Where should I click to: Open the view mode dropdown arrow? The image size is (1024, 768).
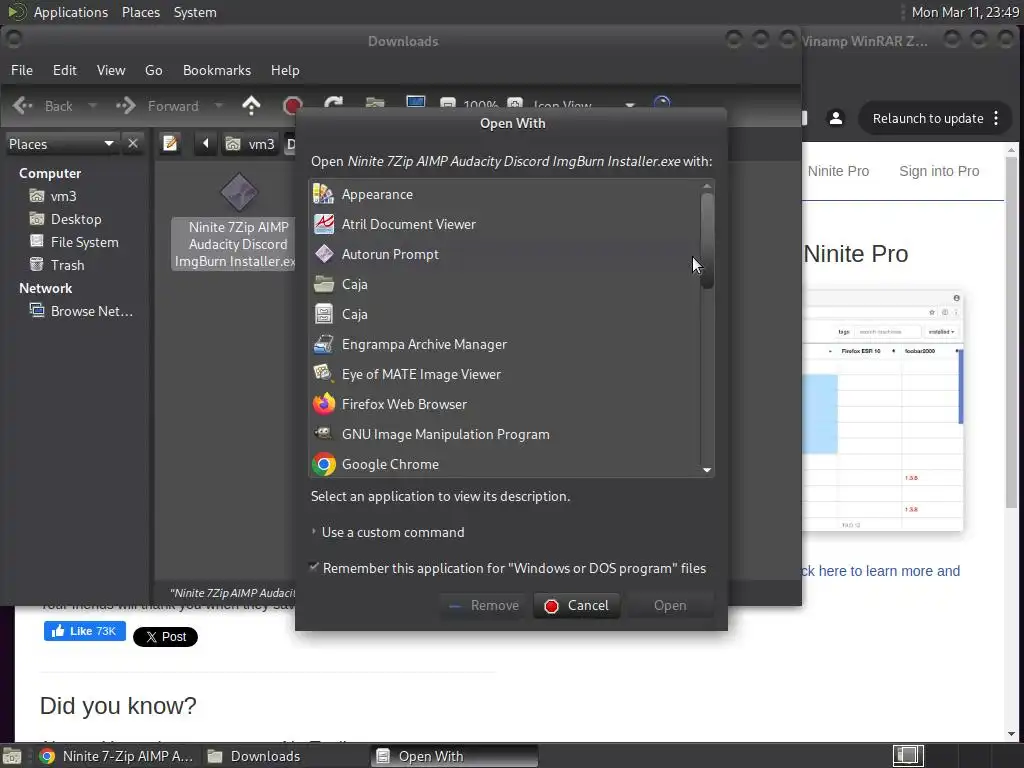coord(630,106)
